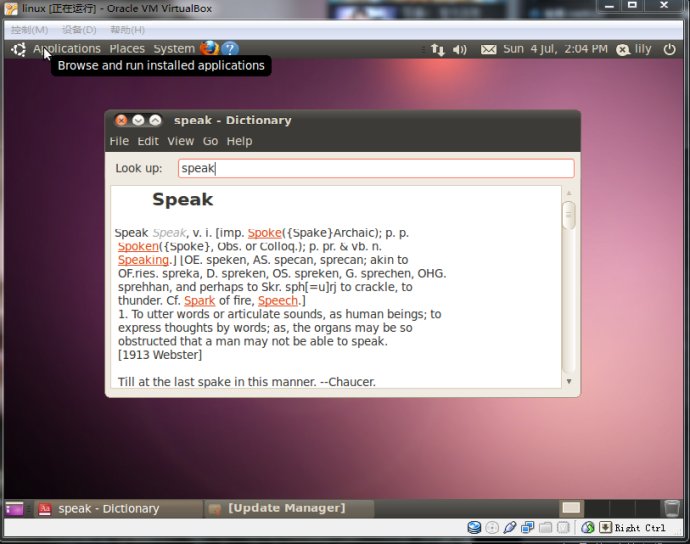The image size is (690, 544).
Task: Click the VirtualBox shared folders status icon
Action: click(545, 527)
